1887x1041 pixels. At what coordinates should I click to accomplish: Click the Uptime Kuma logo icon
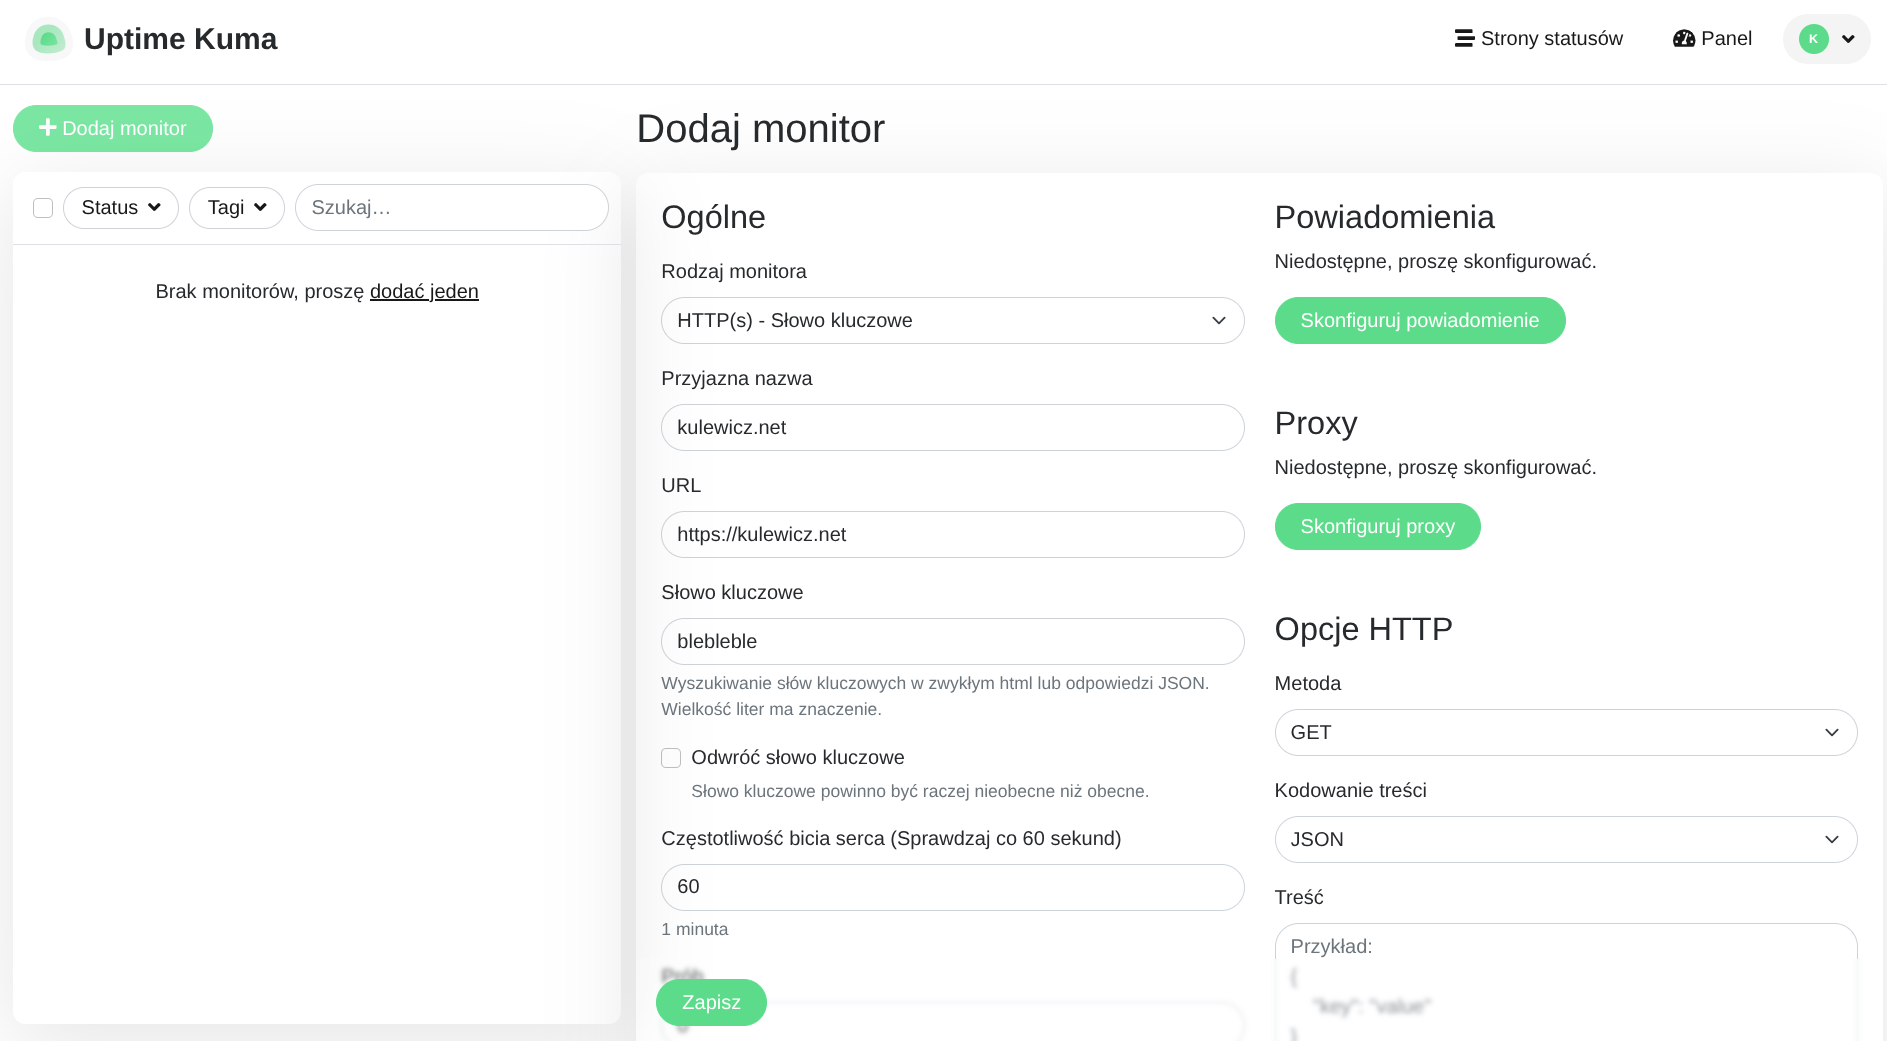tap(48, 39)
